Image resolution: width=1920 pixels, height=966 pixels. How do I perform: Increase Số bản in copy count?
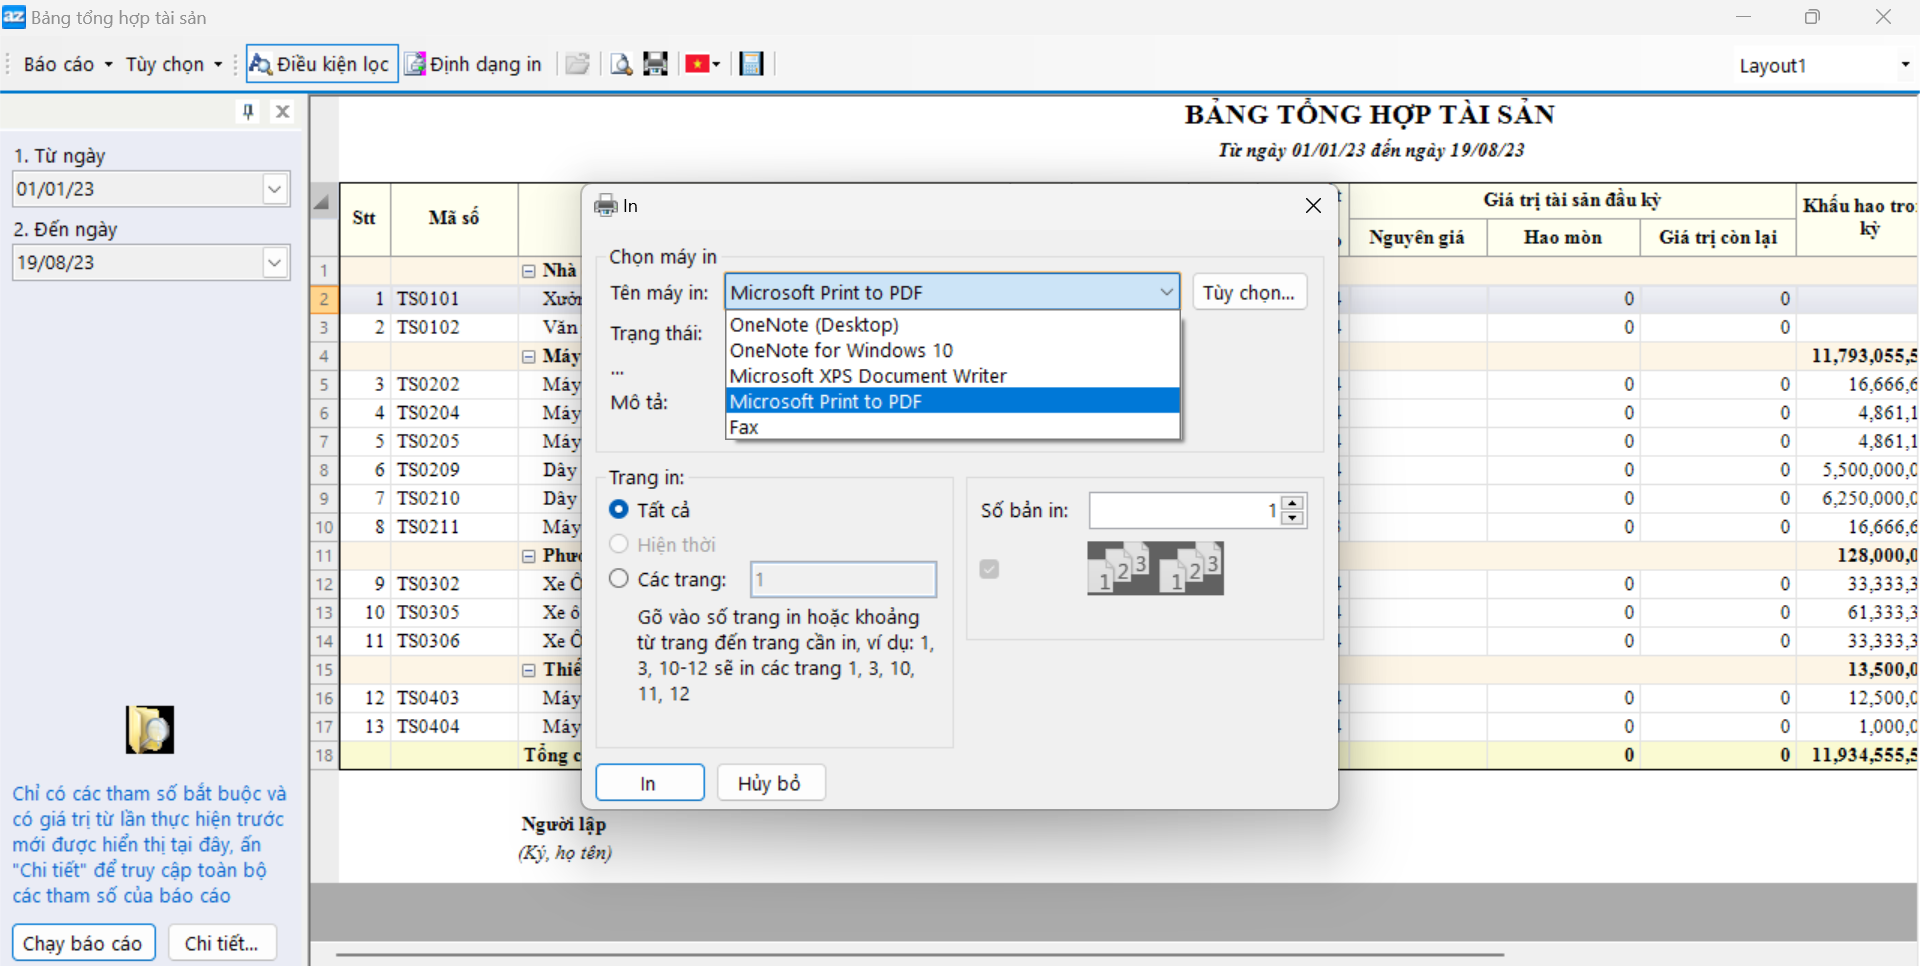(1293, 504)
